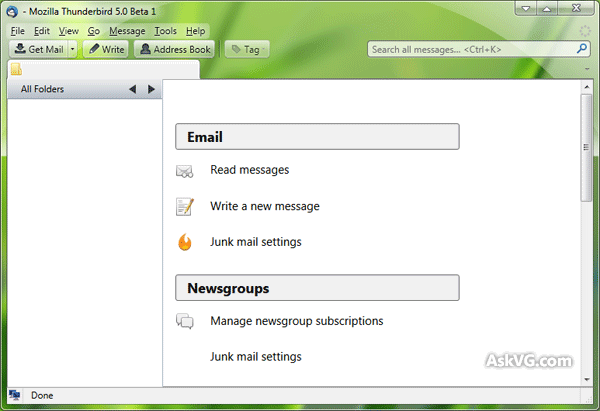Click the vertical scrollbar thumb

[x=586, y=147]
